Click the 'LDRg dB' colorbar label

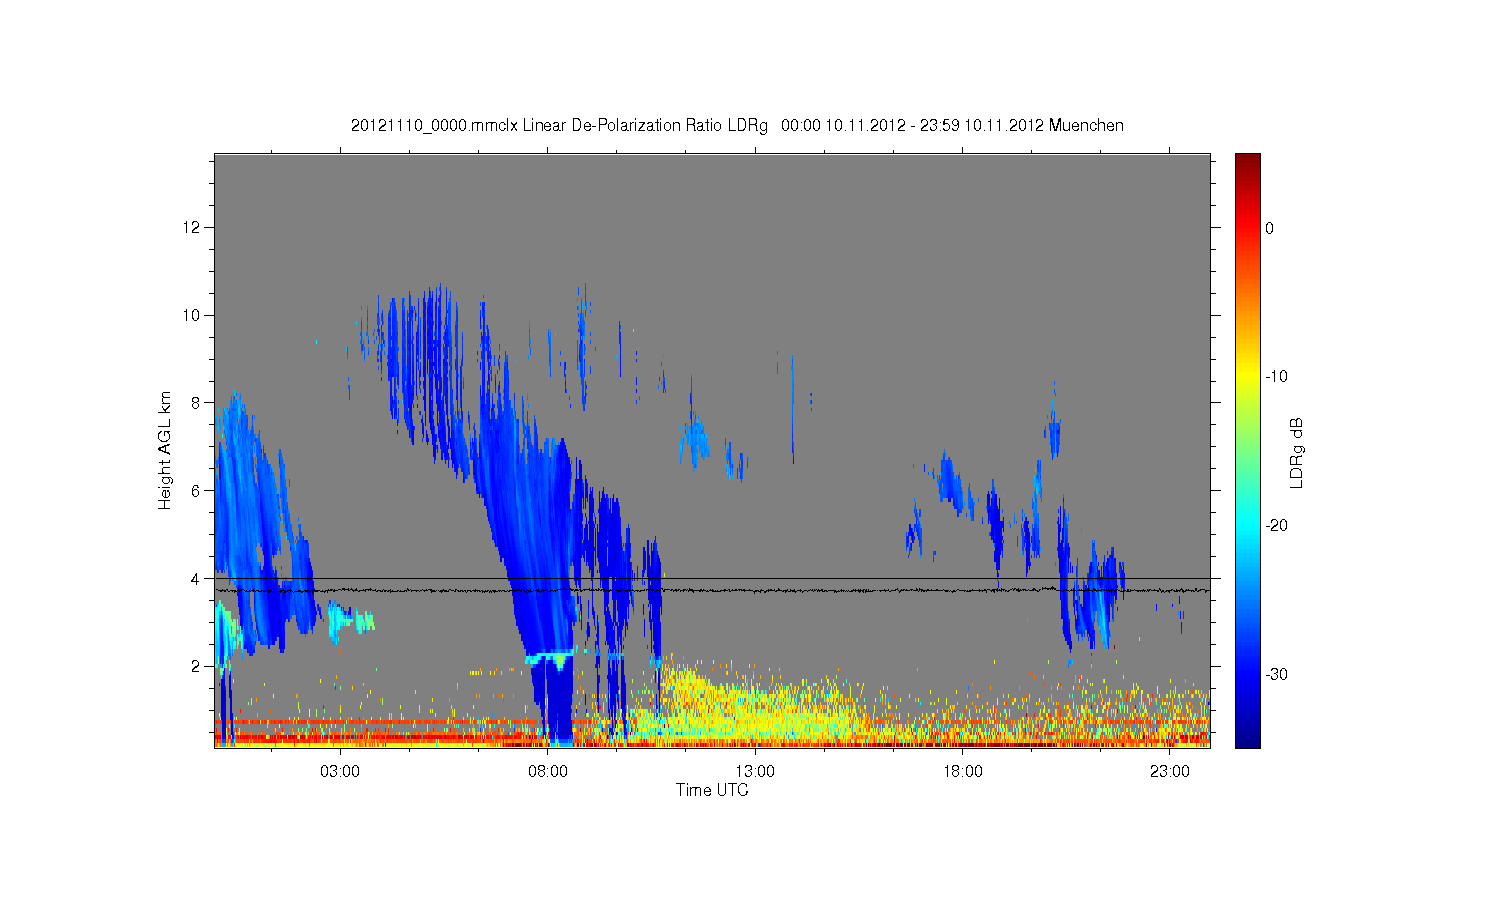click(x=1297, y=453)
